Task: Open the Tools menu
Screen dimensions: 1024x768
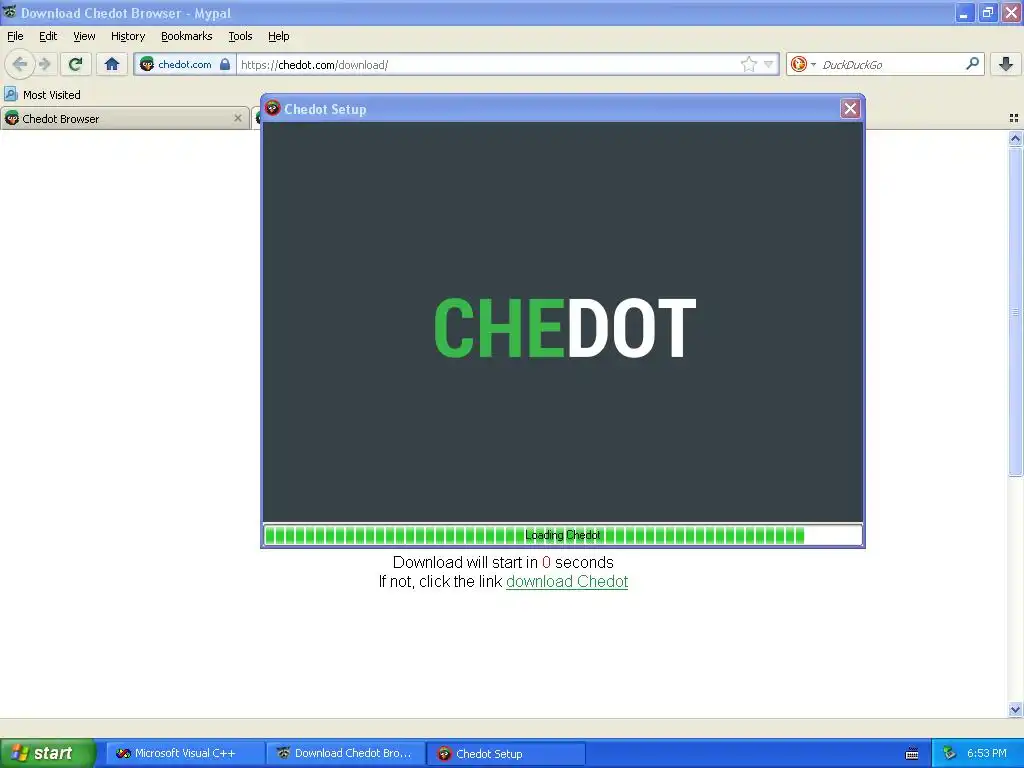Action: pos(240,36)
